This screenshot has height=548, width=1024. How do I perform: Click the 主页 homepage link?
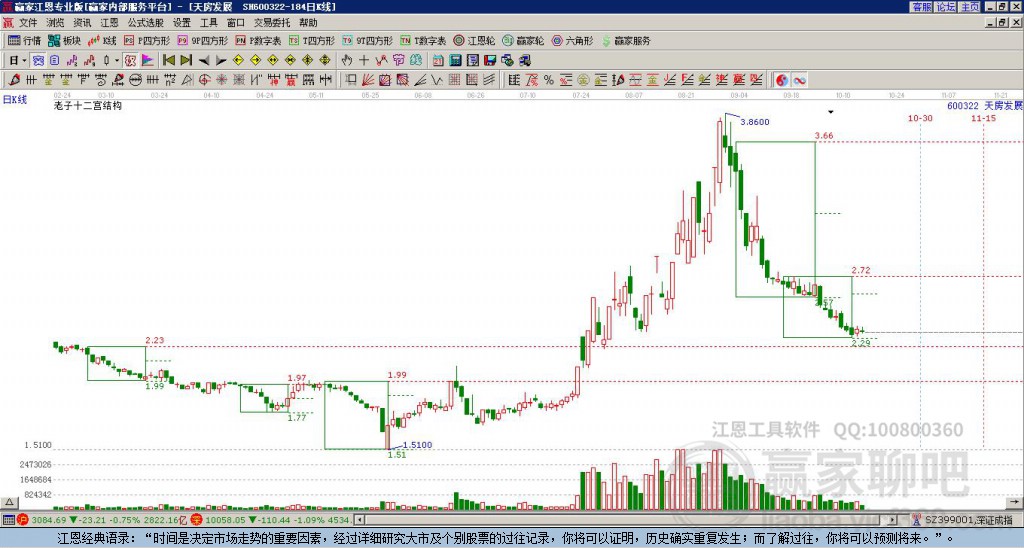[970, 7]
